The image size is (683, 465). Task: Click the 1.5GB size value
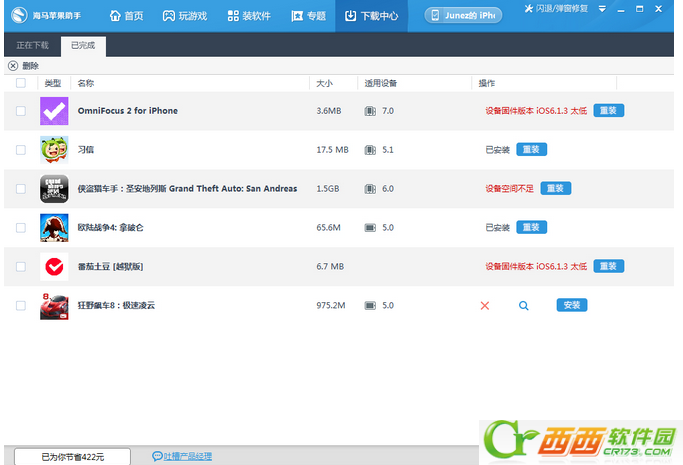coord(328,189)
